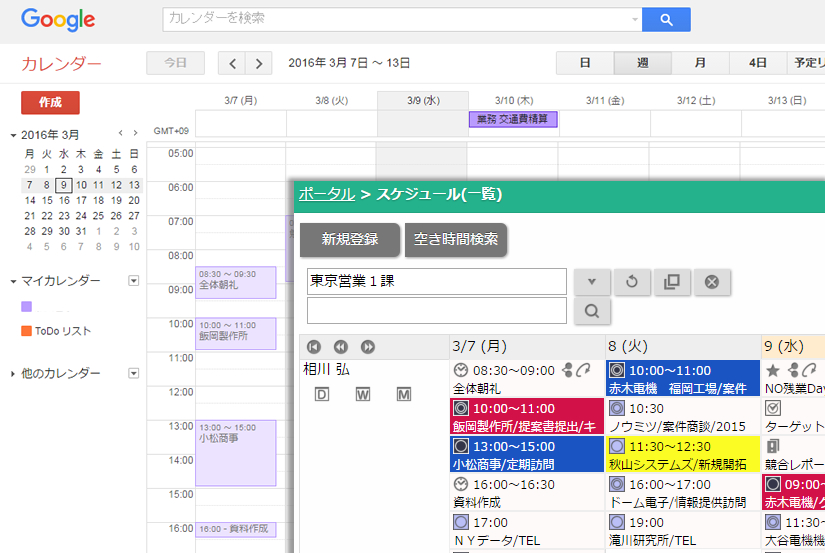Click the schedule forward icon
The width and height of the screenshot is (825, 553).
[368, 347]
